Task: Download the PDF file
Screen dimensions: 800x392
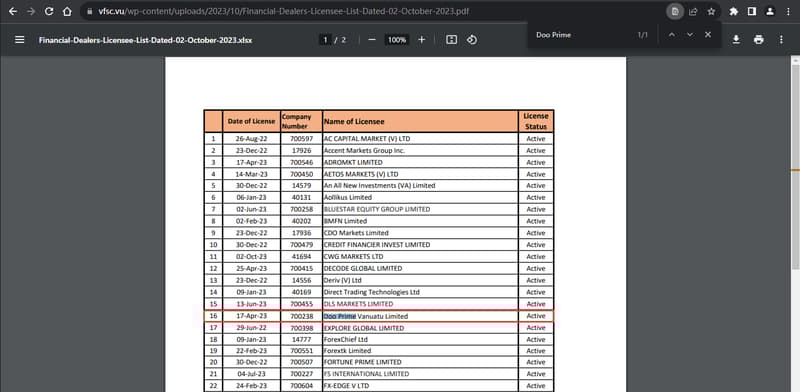Action: click(736, 40)
